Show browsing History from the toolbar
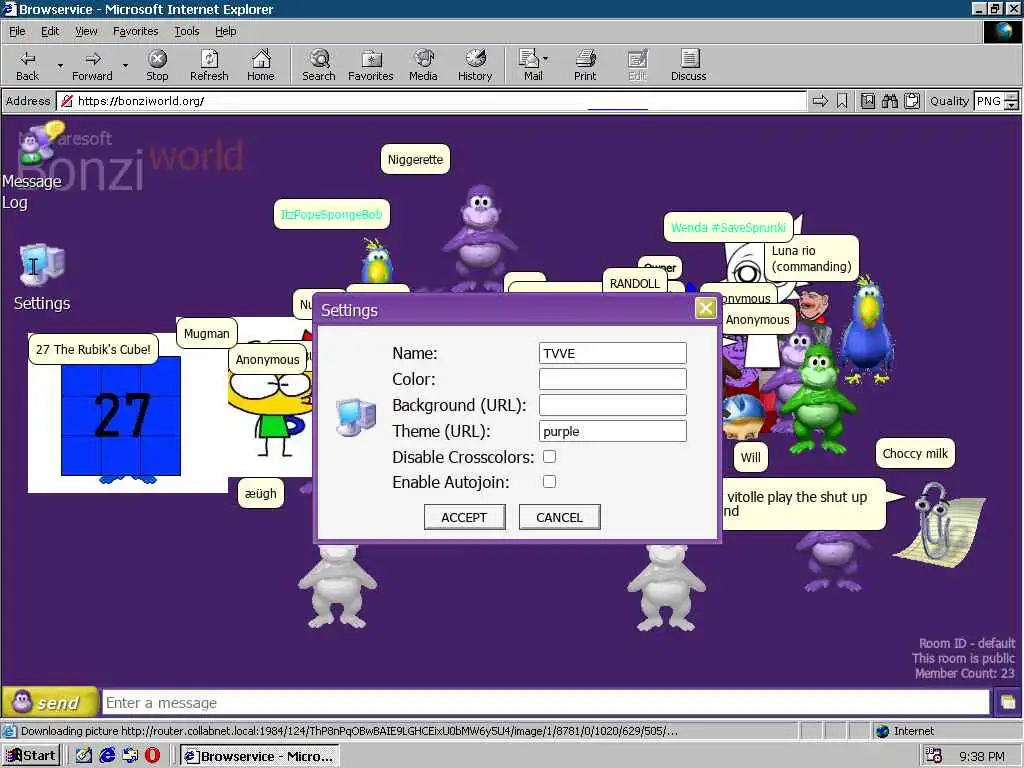The height and width of the screenshot is (768, 1024). click(x=475, y=65)
